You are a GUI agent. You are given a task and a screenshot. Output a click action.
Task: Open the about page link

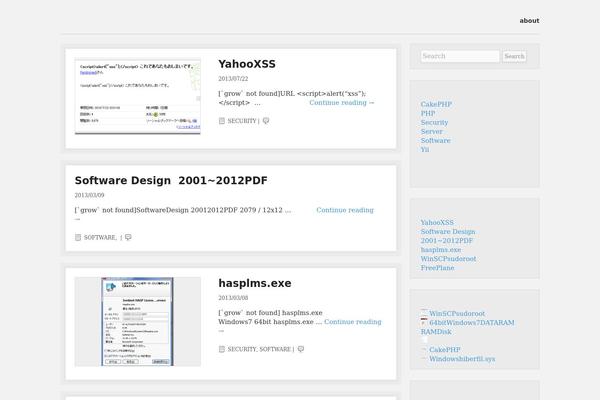pos(529,21)
